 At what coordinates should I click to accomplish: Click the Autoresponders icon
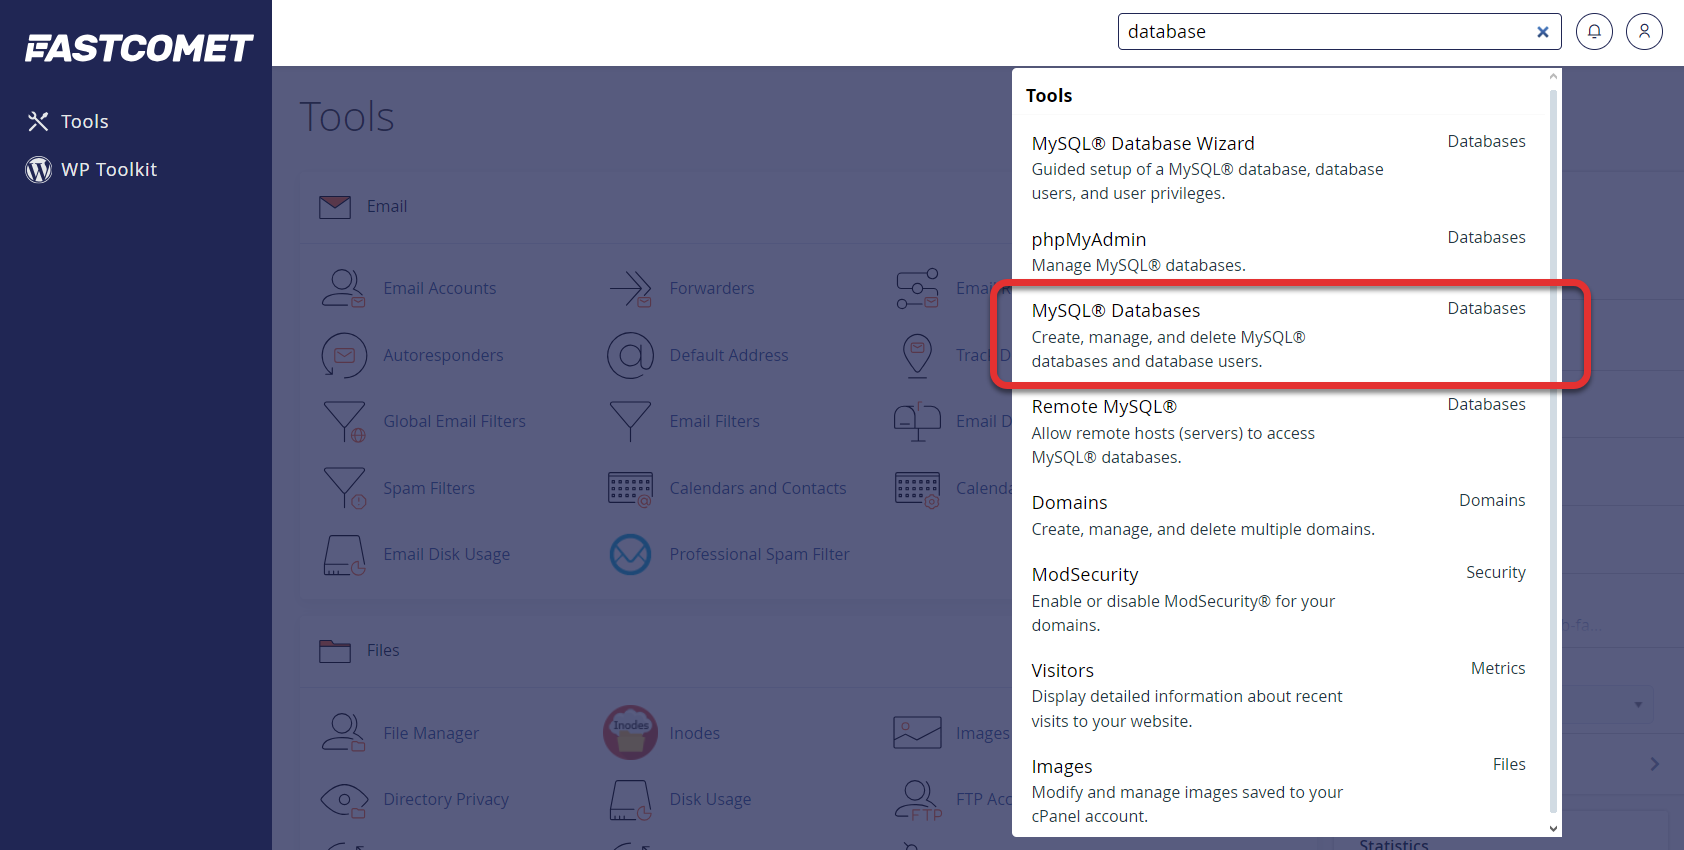344,355
